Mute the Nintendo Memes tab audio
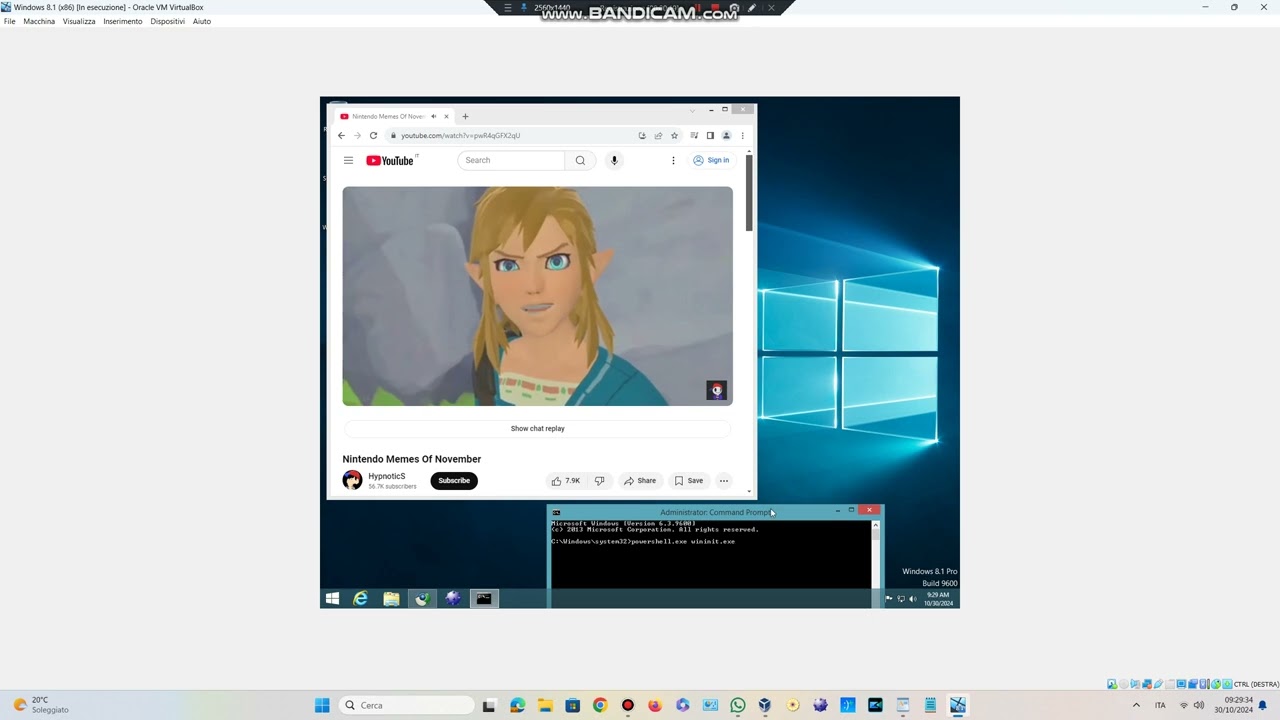1280x720 pixels. (x=433, y=116)
